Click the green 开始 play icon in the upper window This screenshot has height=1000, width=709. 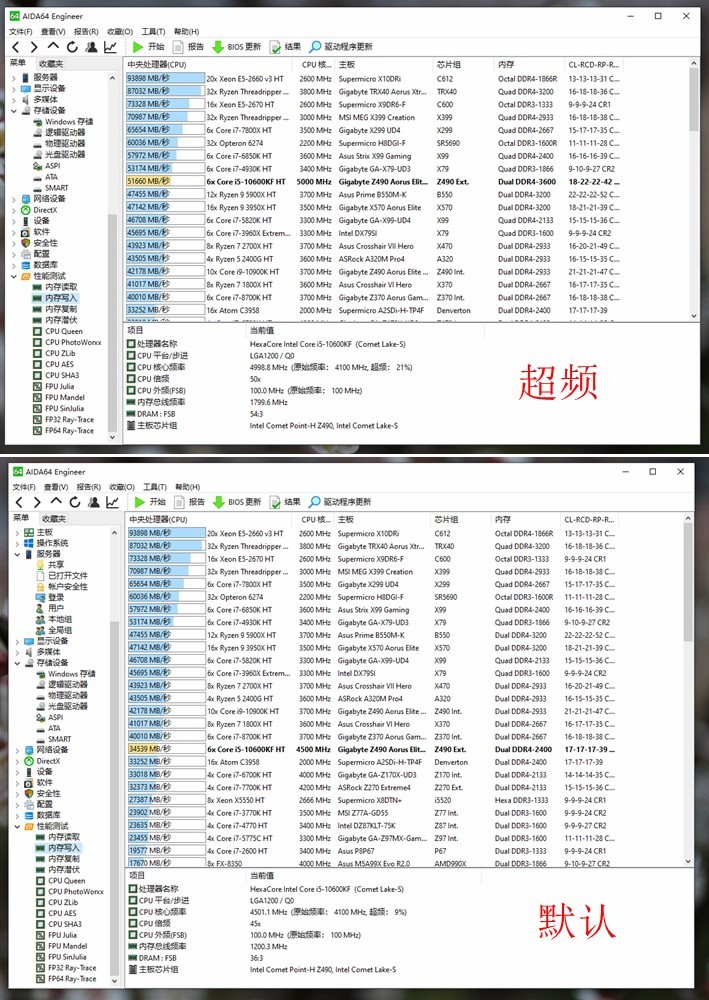click(x=138, y=47)
